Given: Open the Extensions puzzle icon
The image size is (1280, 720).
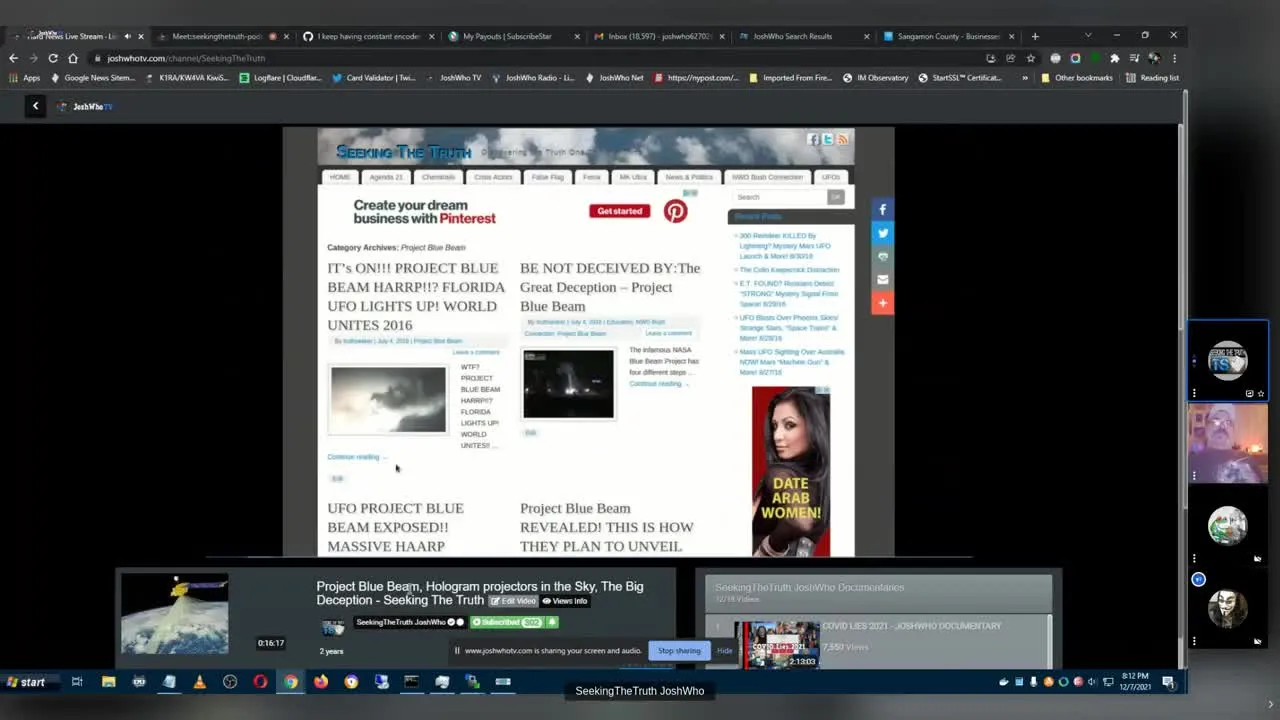Looking at the screenshot, I should [x=1115, y=58].
